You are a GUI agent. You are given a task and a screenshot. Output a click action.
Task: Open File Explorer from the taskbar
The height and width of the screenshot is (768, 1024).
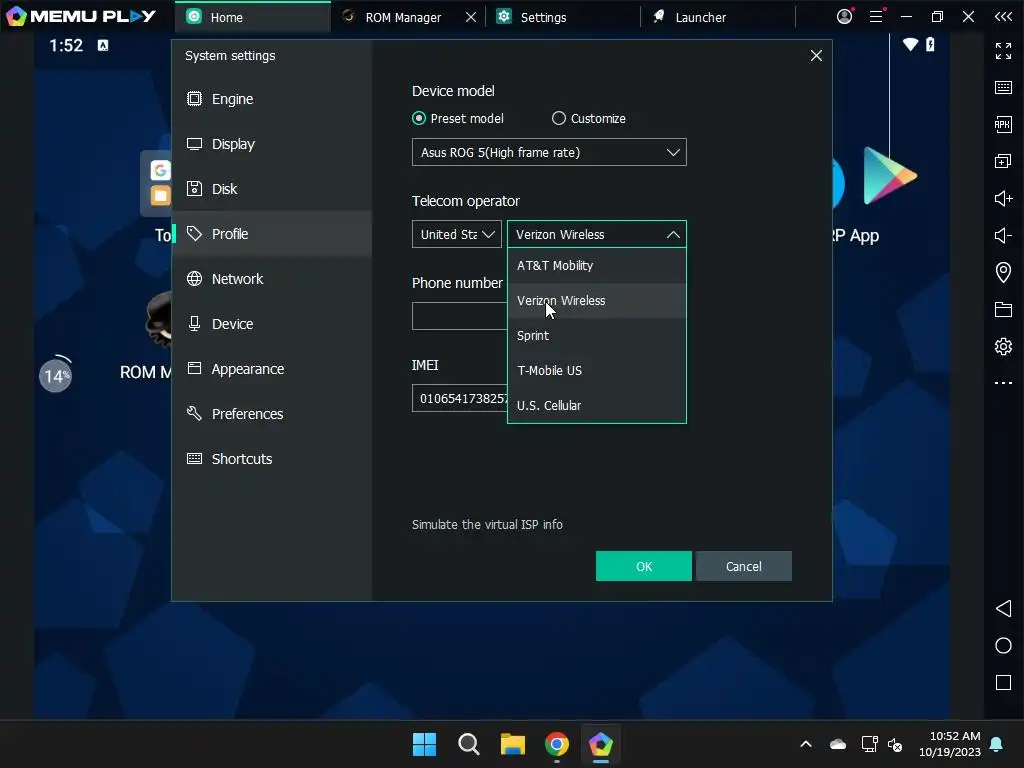pos(513,744)
